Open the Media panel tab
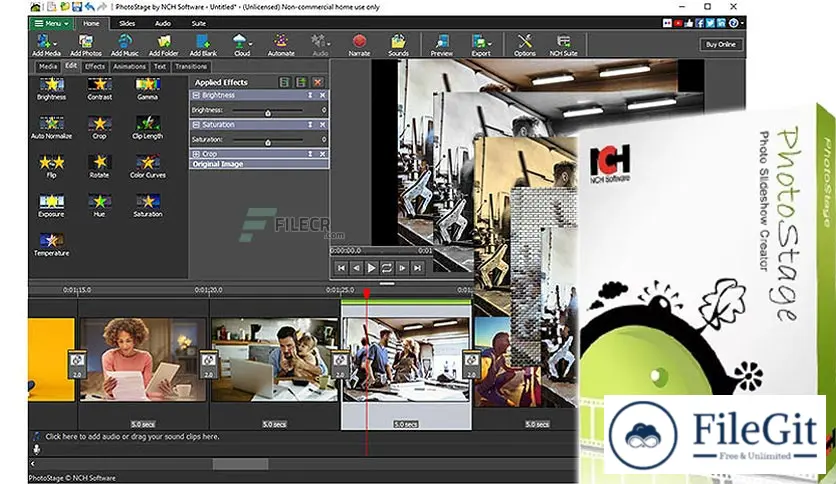 (48, 67)
